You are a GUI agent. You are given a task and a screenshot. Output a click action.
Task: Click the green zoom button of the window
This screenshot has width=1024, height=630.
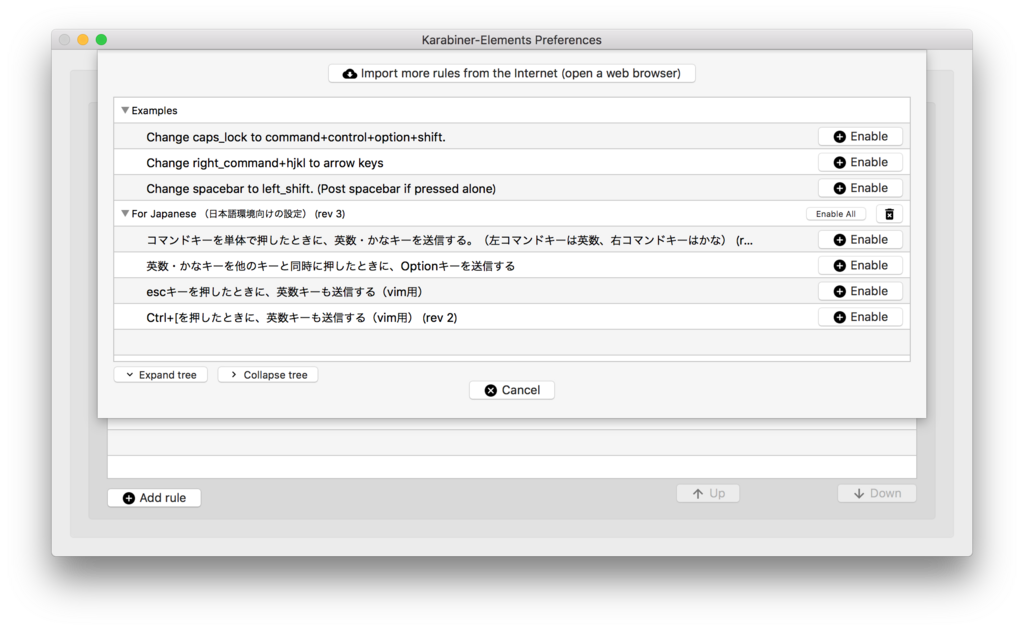click(x=101, y=40)
